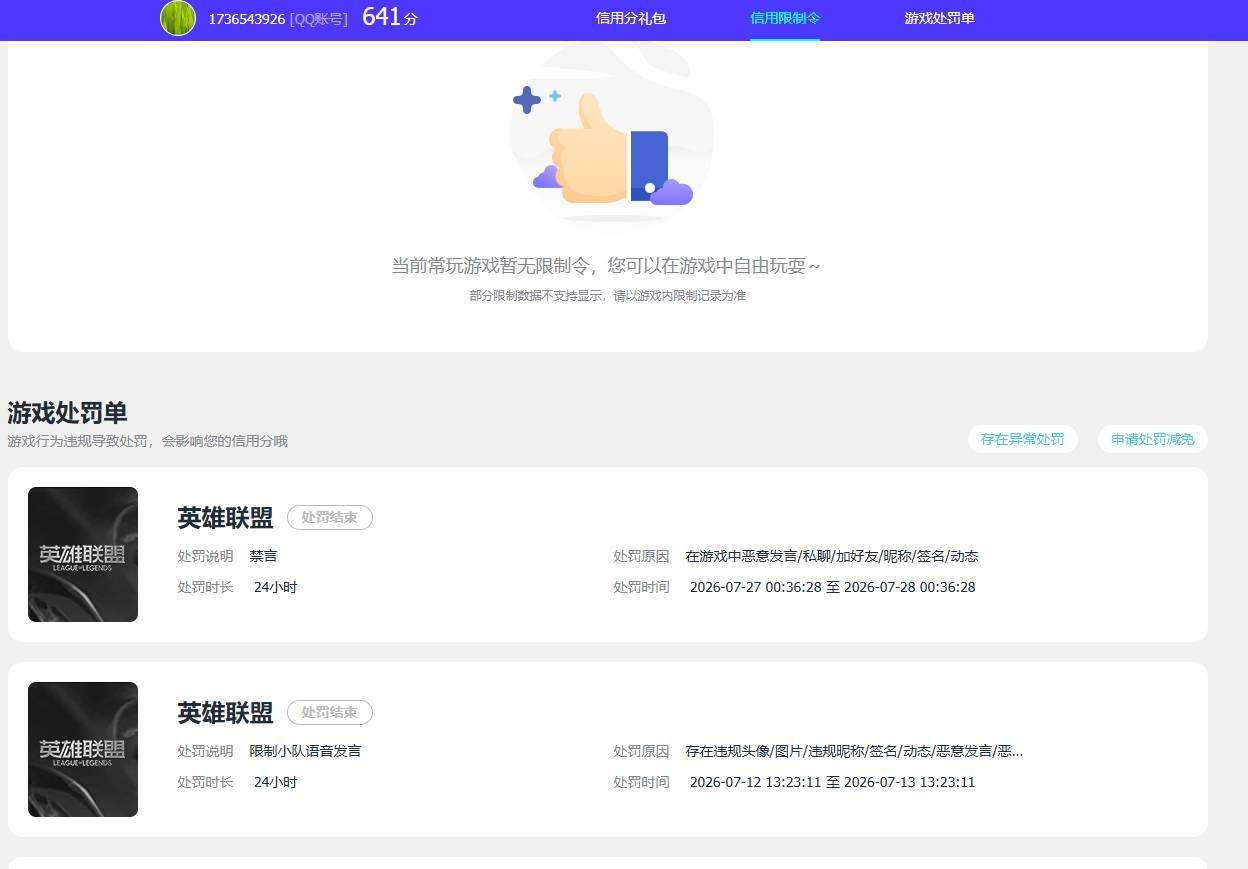The height and width of the screenshot is (869, 1248).
Task: Click the thumbs-up illustration
Action: 611,135
